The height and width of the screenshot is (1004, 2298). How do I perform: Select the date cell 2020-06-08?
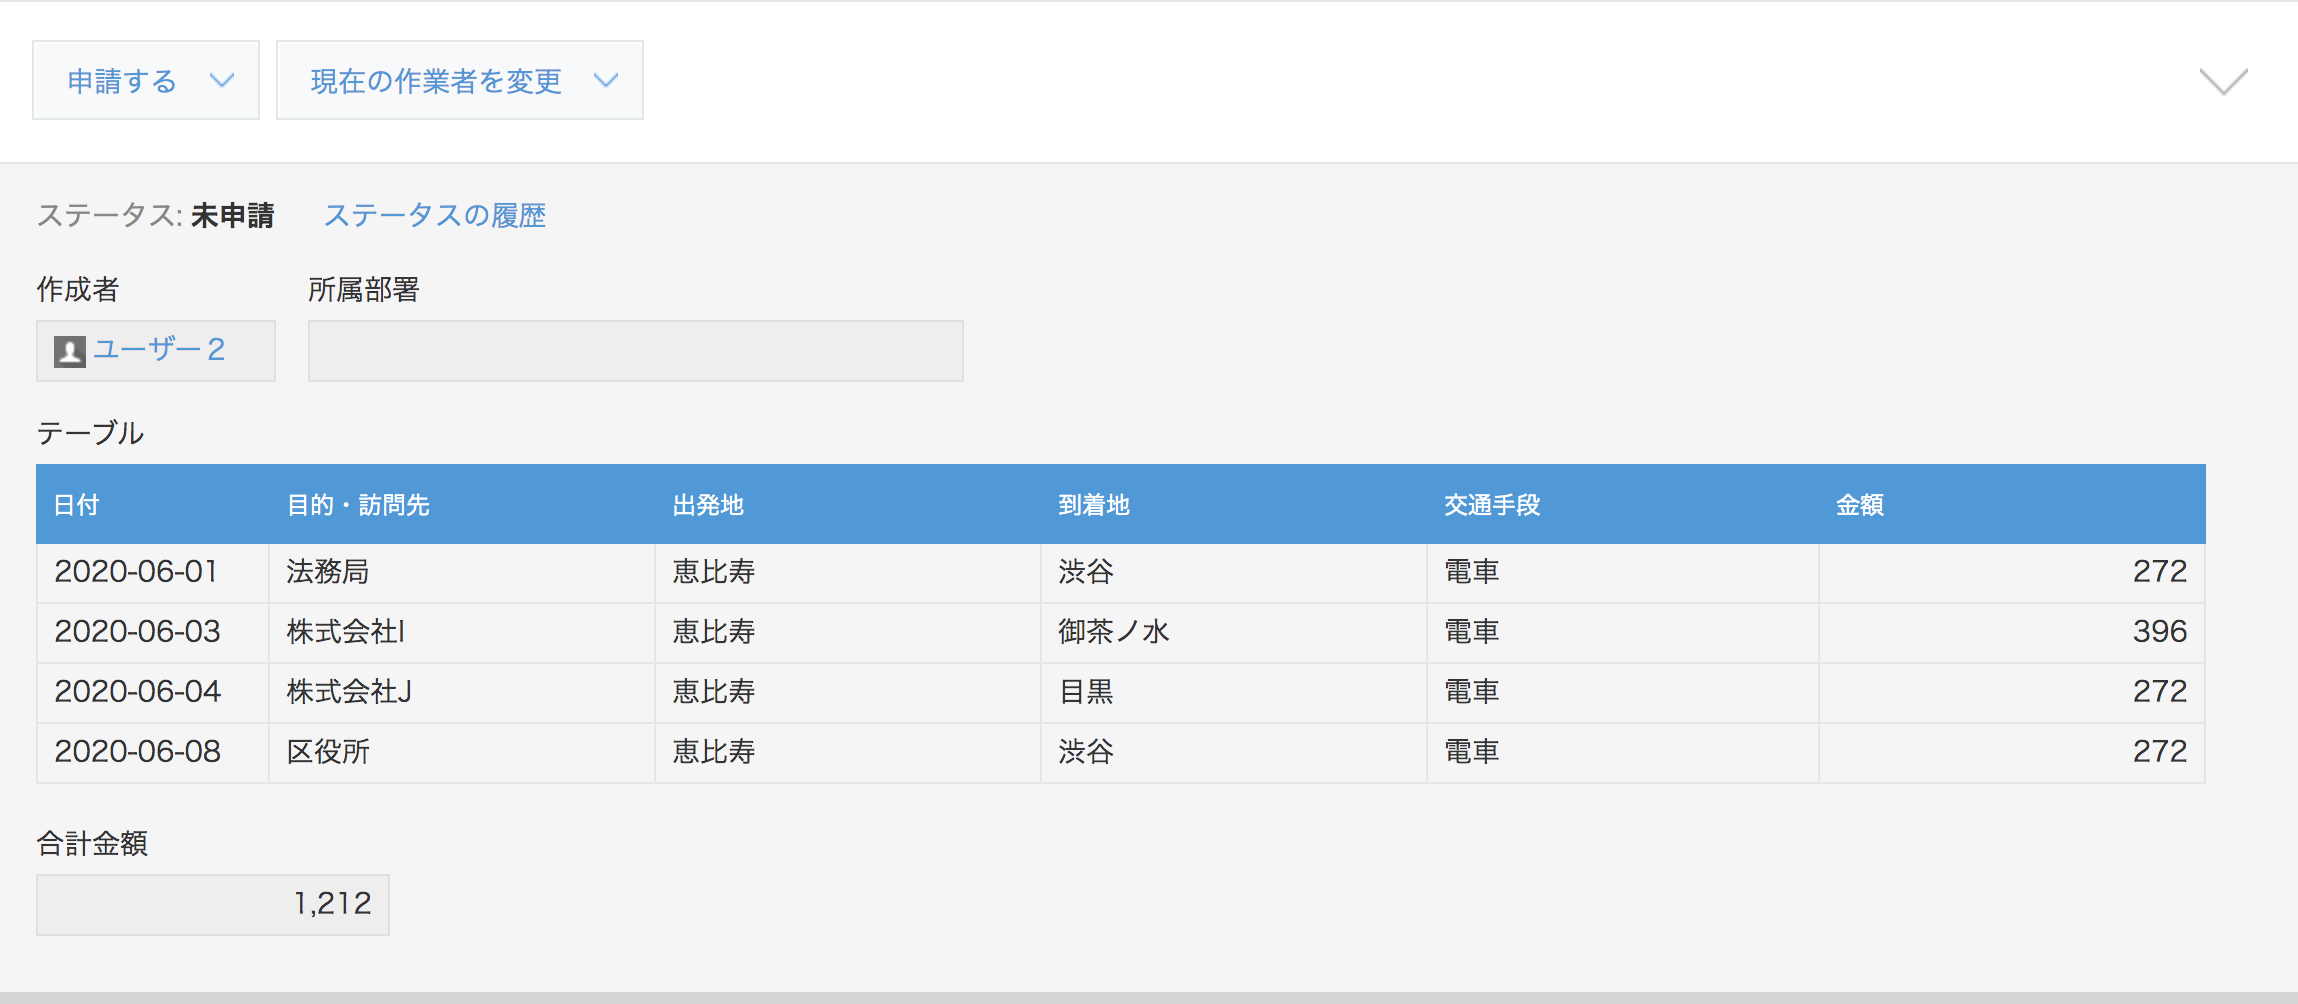(153, 753)
